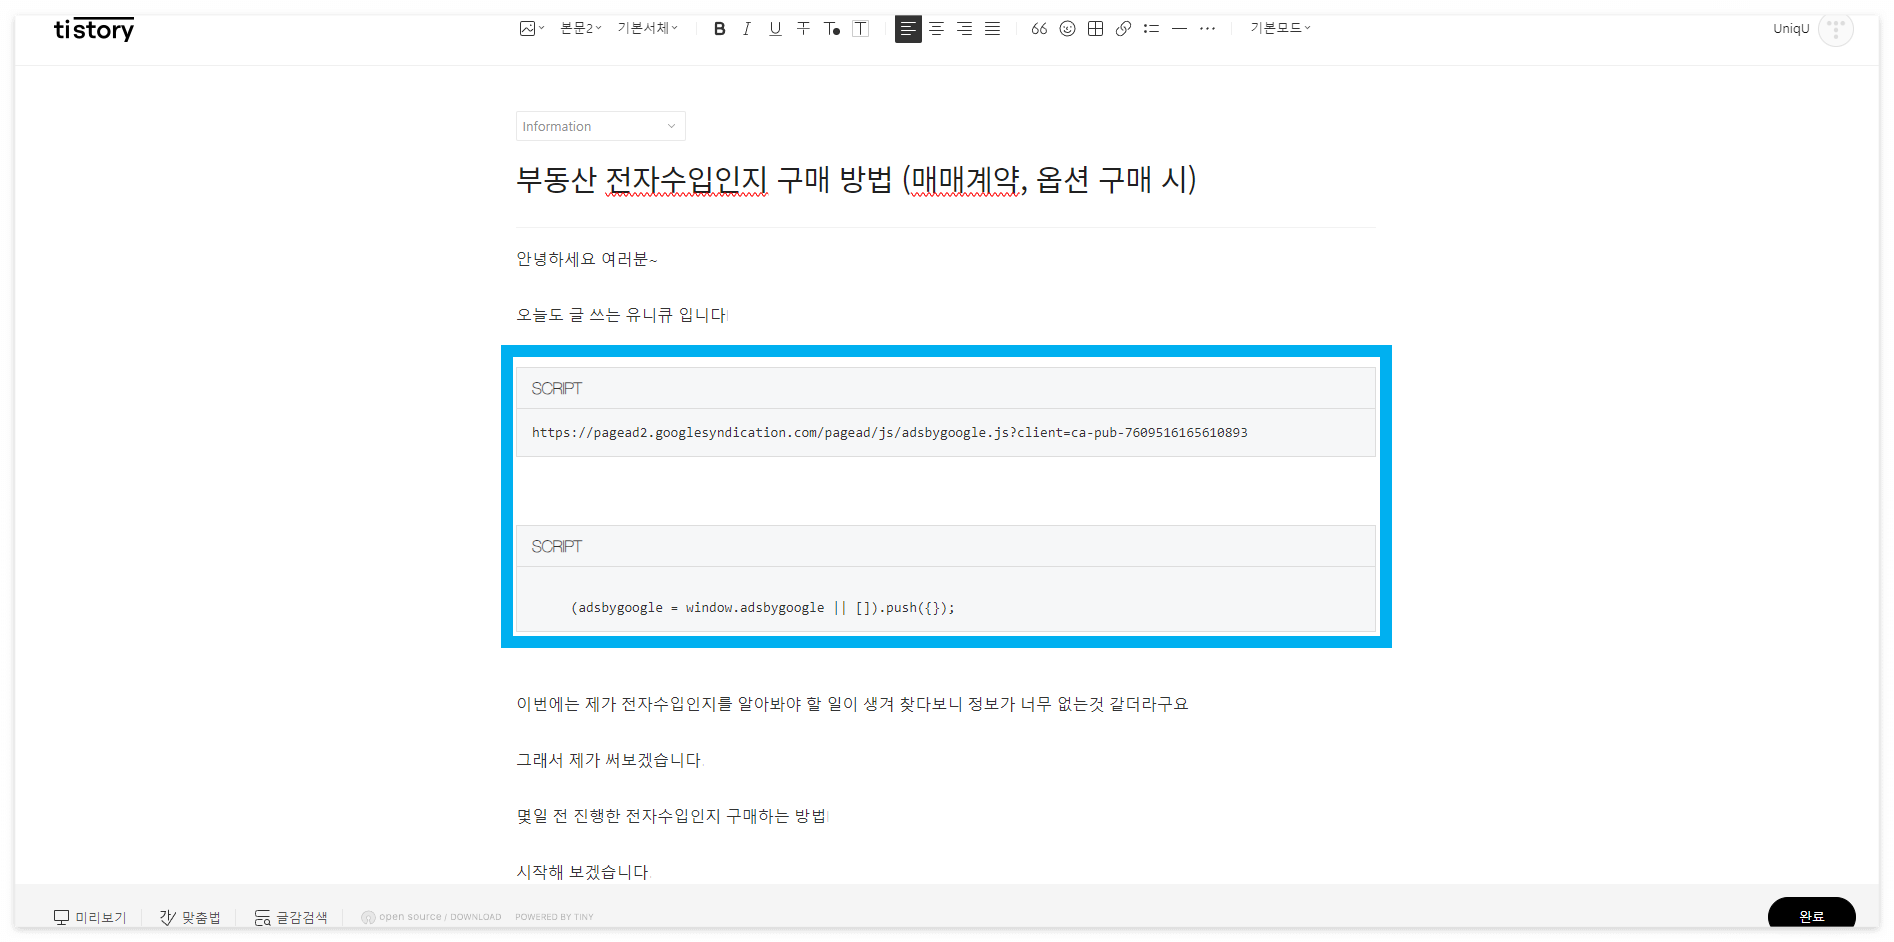Click the tistory logo
1894x942 pixels.
click(94, 30)
